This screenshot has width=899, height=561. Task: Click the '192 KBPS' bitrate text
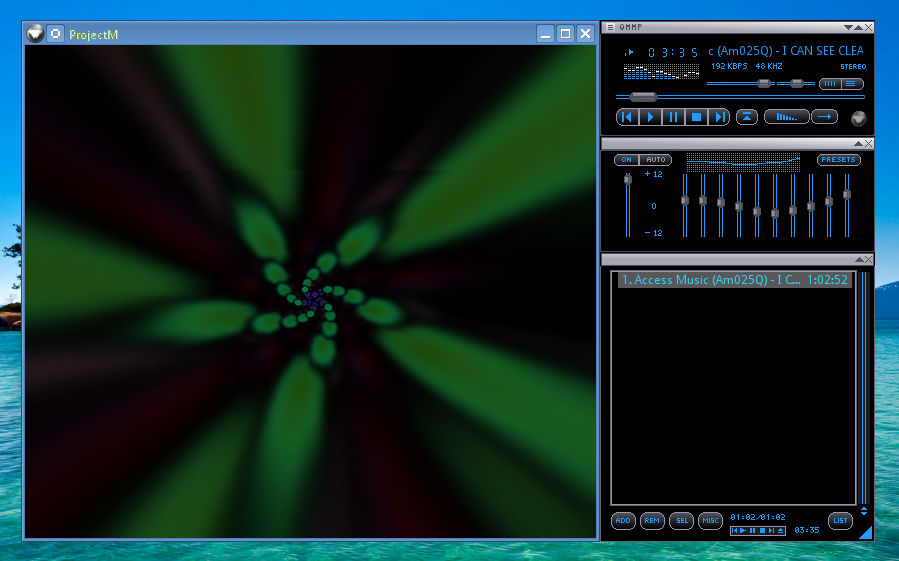[x=729, y=67]
